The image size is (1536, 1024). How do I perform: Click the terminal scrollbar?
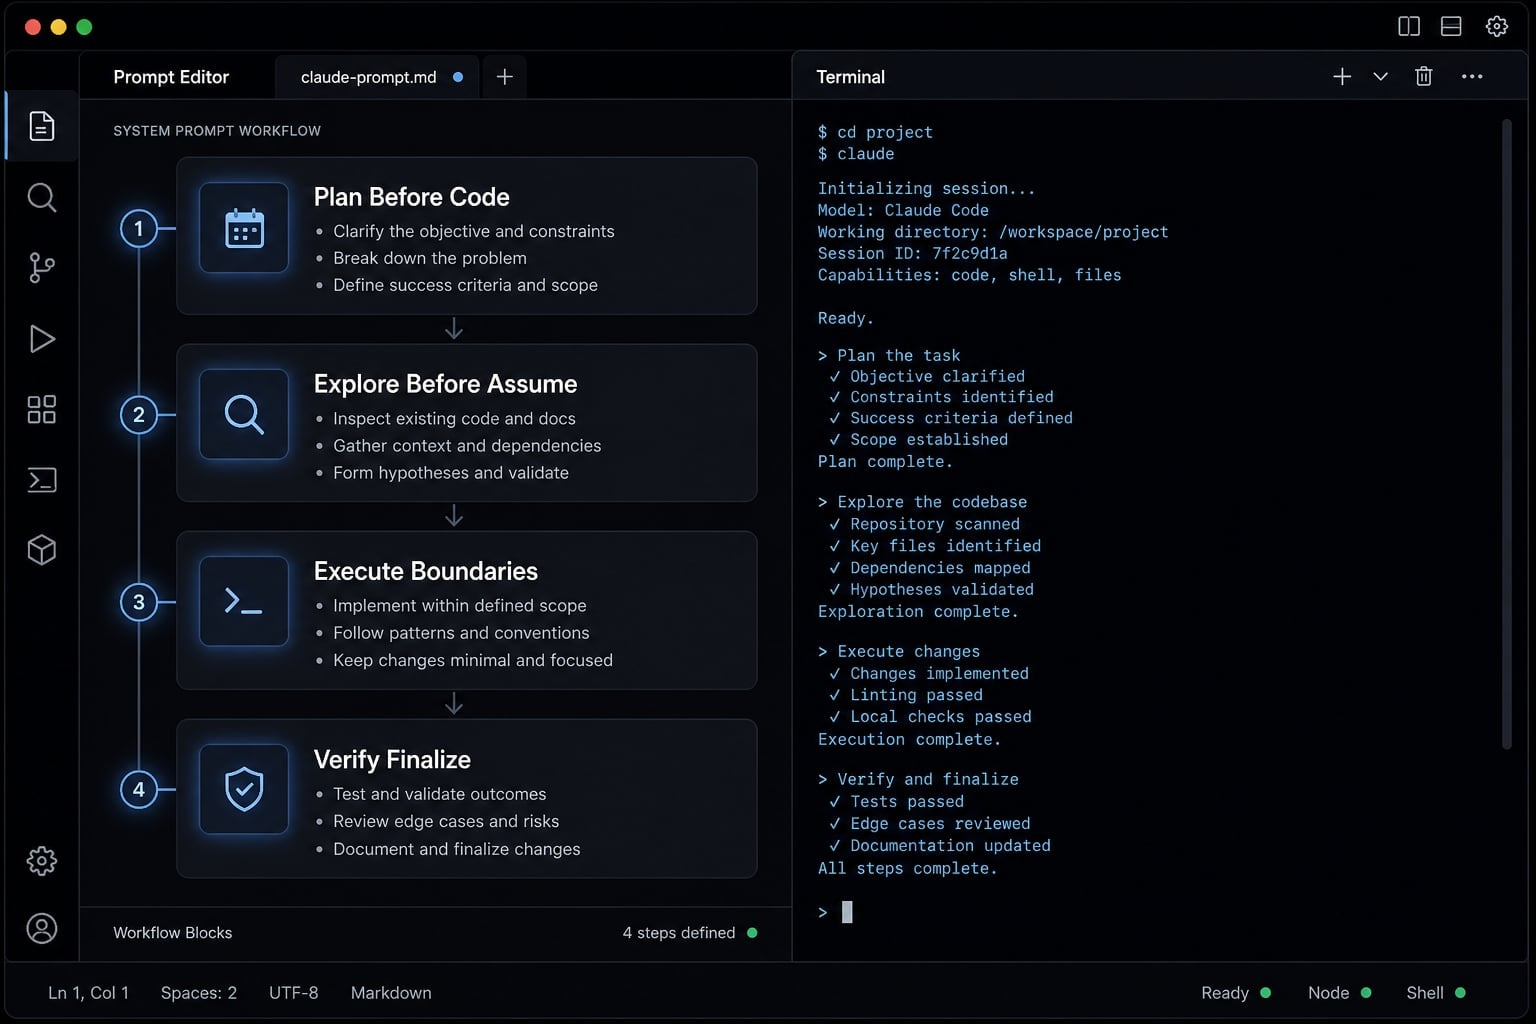(x=1506, y=433)
